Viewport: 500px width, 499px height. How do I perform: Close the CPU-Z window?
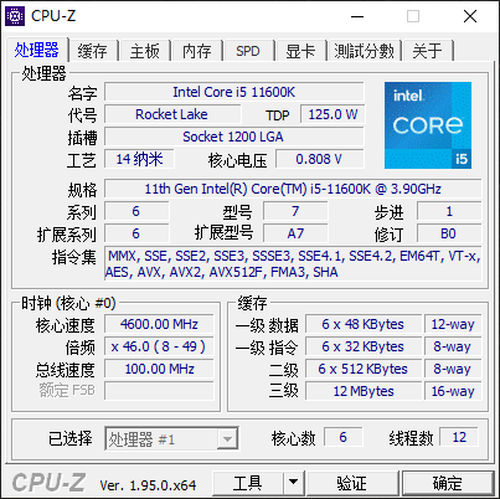(470, 16)
